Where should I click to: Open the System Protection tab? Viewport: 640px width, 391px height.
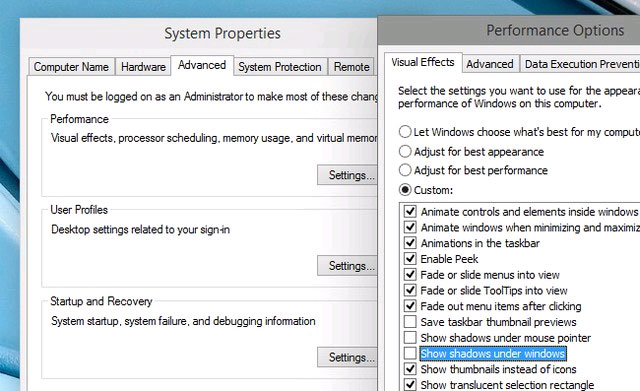280,67
